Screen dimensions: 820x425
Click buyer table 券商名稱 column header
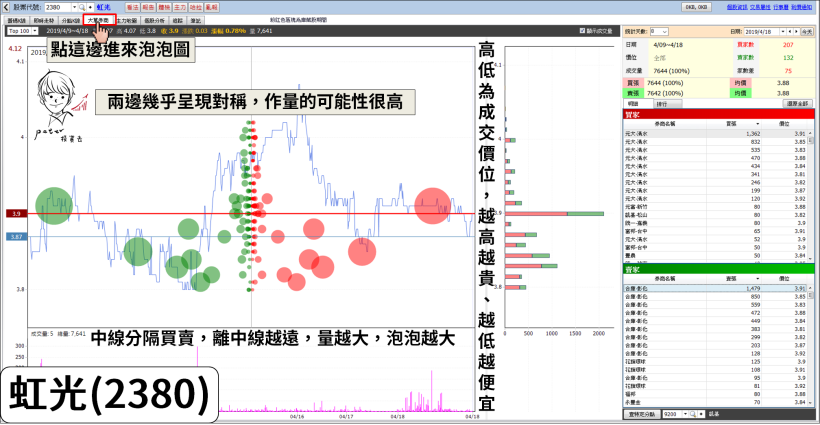[x=665, y=124]
